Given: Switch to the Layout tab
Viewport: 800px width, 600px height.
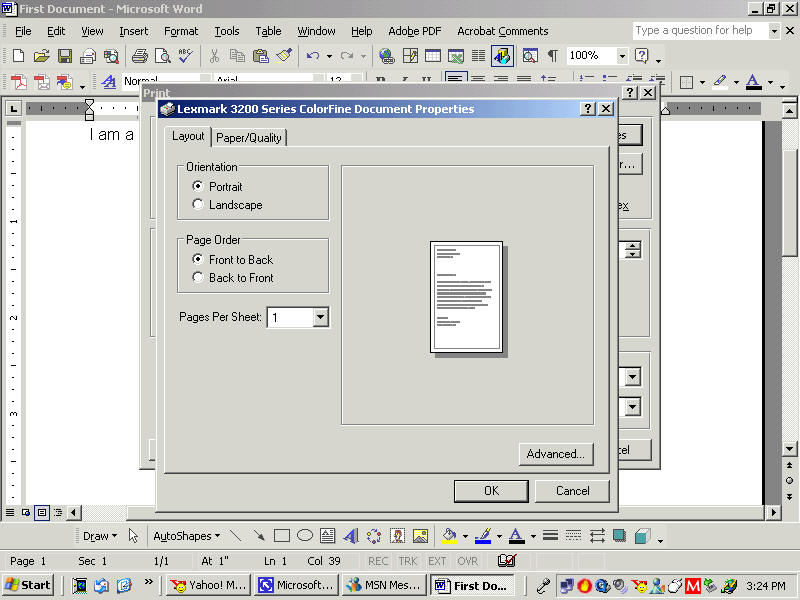Looking at the screenshot, I should pos(188,136).
